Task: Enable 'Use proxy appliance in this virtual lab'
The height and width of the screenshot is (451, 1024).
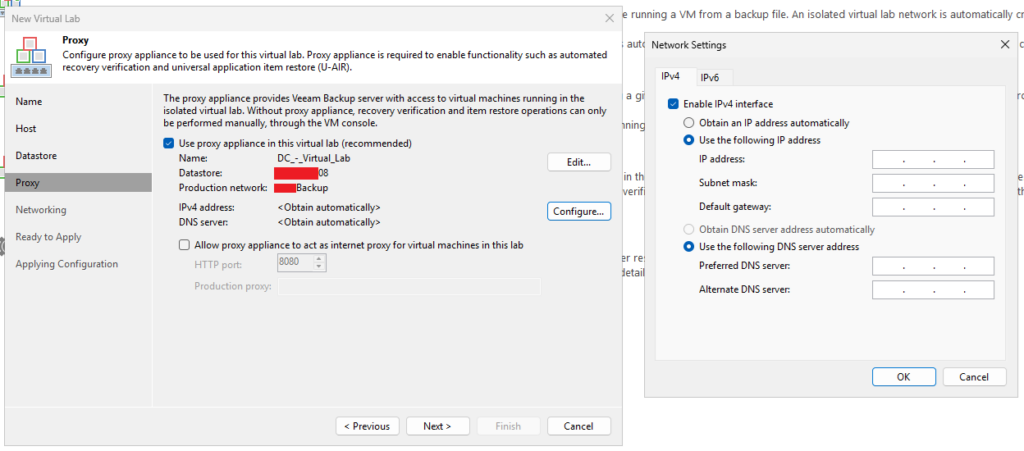Action: pos(169,144)
